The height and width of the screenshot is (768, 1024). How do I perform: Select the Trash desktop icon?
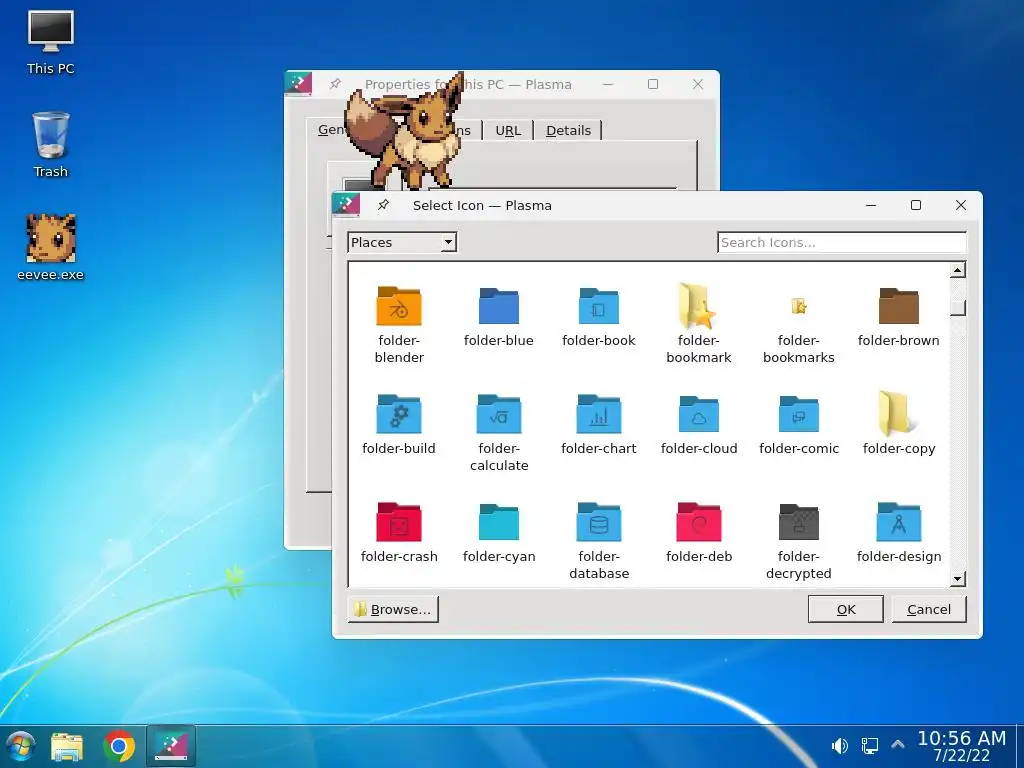point(50,145)
